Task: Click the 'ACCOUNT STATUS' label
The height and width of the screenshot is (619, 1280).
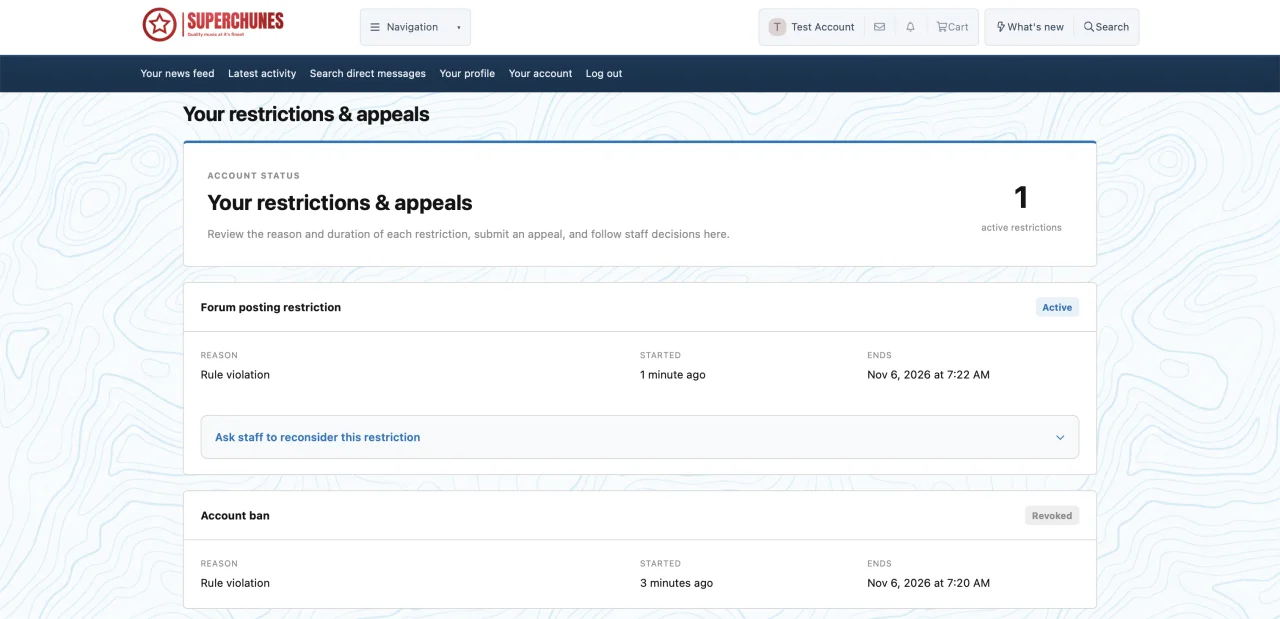Action: (254, 176)
